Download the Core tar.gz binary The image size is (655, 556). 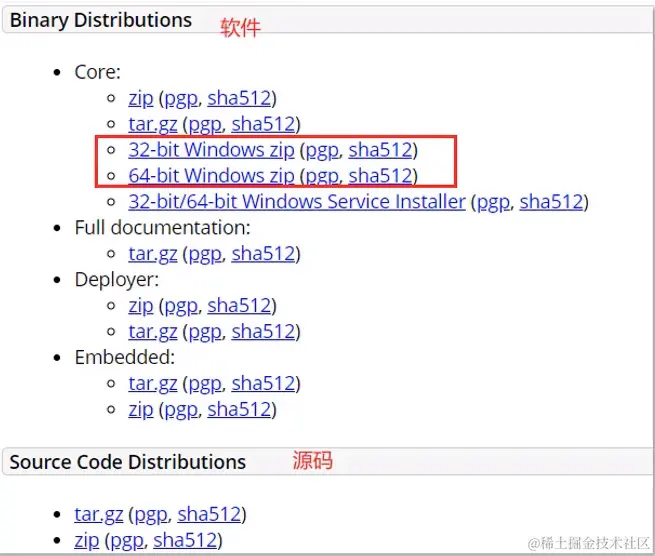[x=152, y=124]
